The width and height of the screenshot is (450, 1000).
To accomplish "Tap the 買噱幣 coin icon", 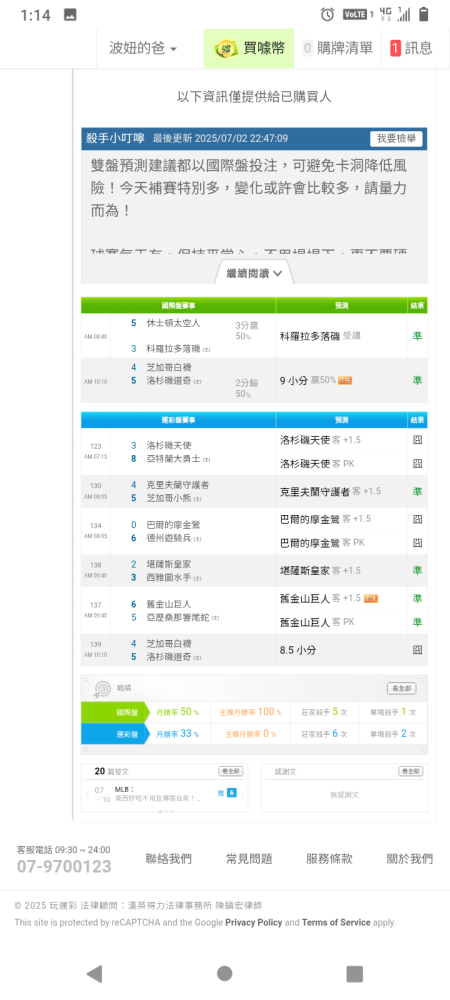I will pos(225,48).
